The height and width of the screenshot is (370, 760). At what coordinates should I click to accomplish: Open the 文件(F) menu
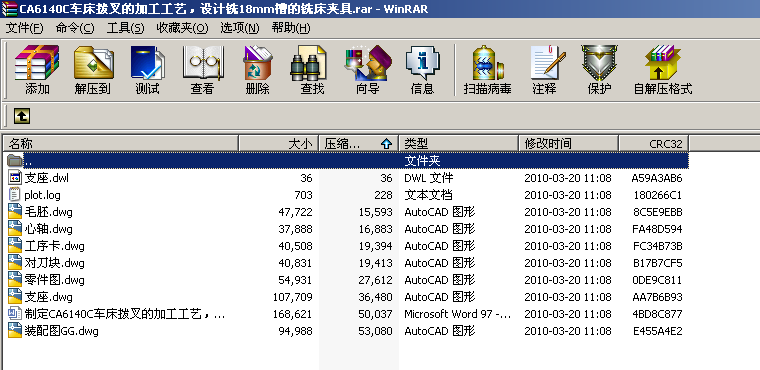click(x=25, y=28)
